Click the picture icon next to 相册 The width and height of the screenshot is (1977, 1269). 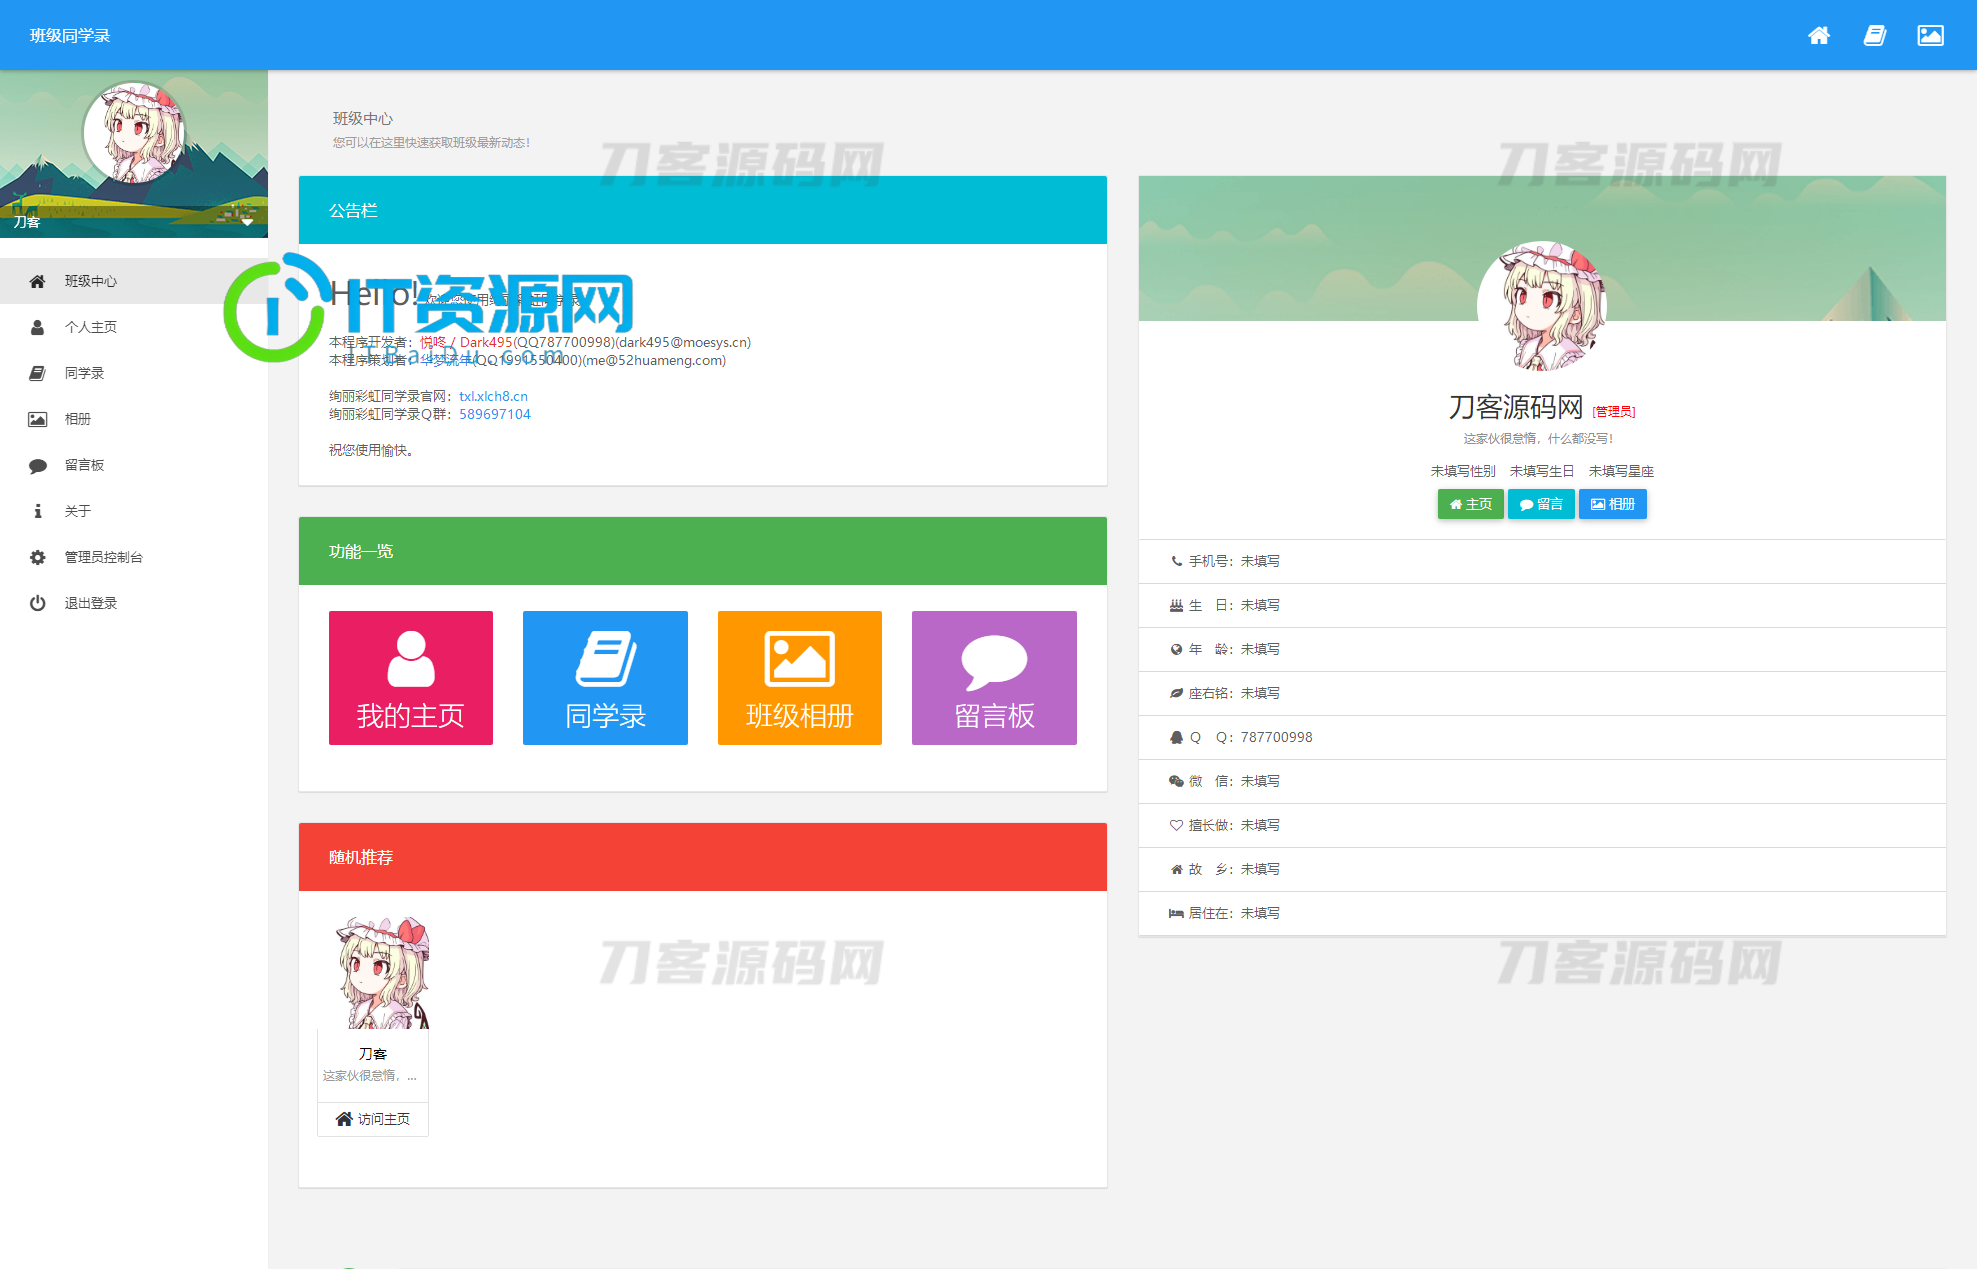tap(37, 419)
